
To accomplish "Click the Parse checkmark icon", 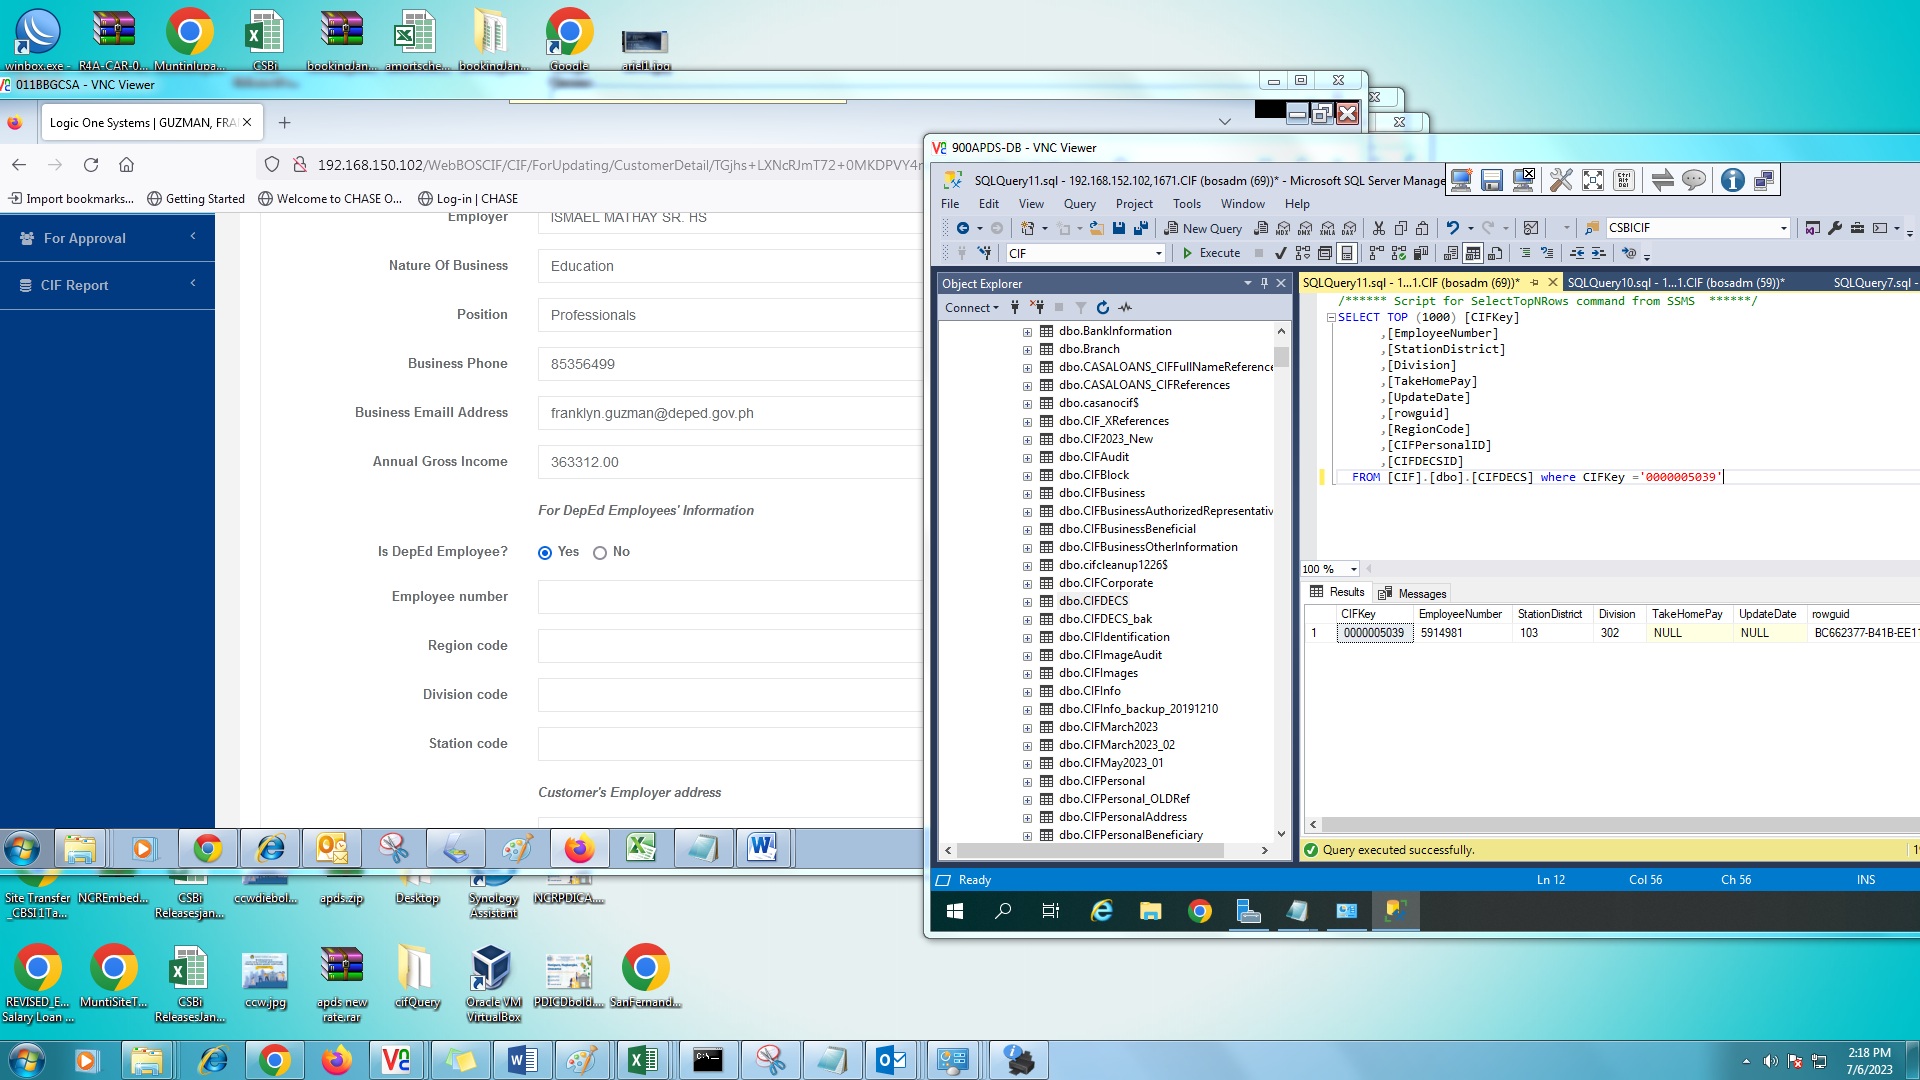I will click(1280, 253).
